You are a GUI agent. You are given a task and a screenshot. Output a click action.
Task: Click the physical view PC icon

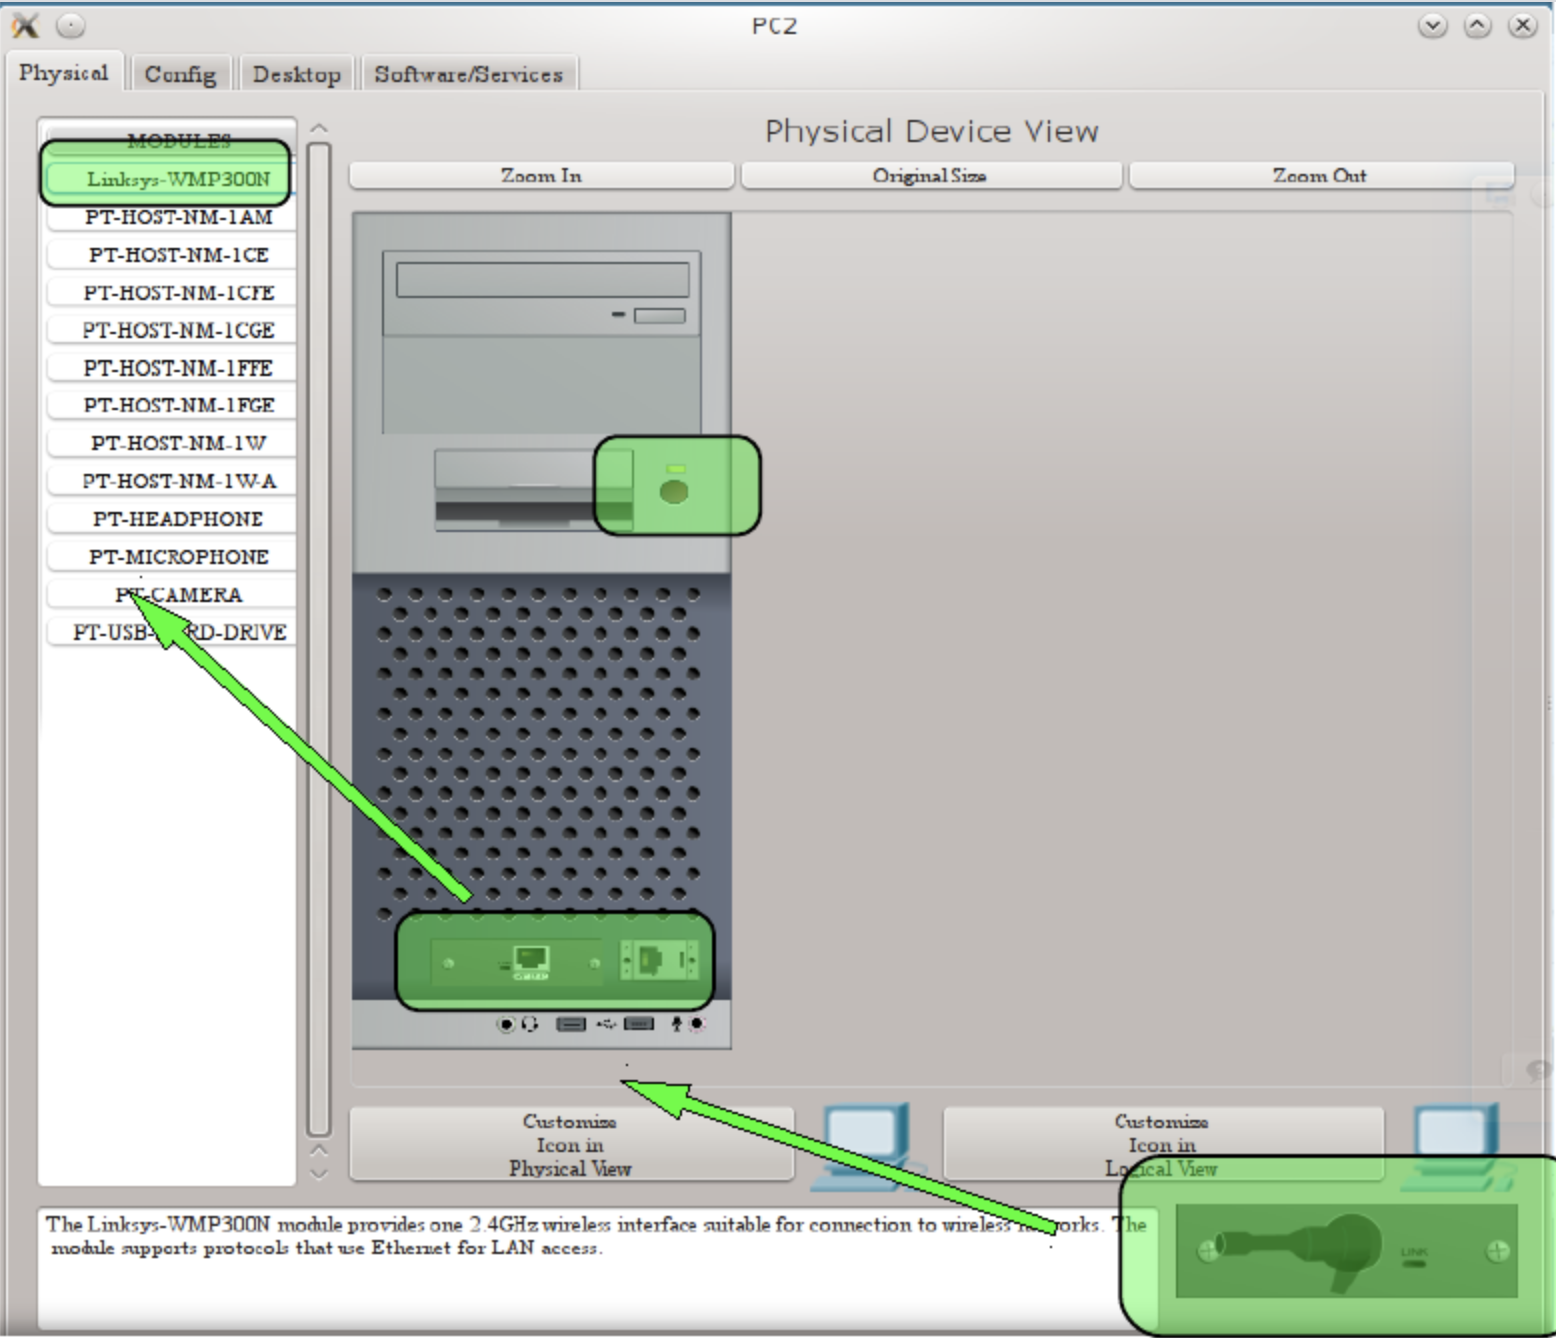(866, 1147)
